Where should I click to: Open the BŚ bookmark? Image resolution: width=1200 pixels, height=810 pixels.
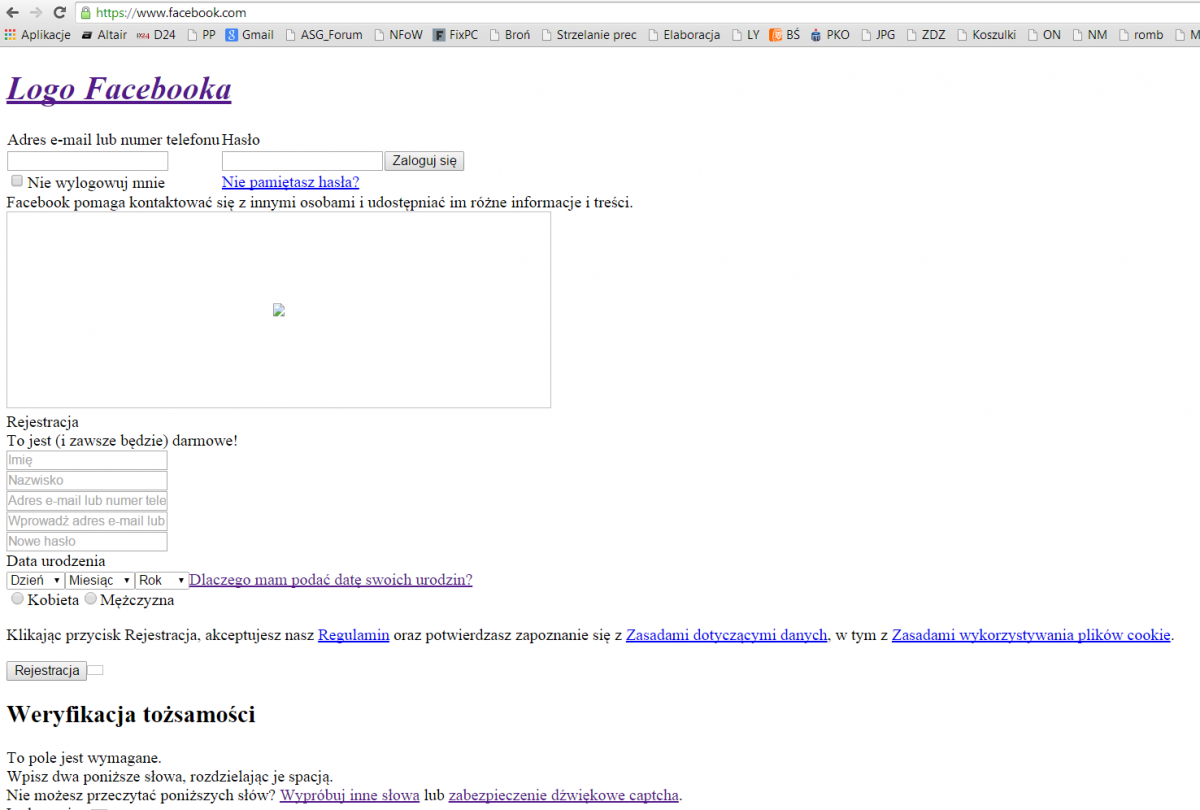pos(784,35)
